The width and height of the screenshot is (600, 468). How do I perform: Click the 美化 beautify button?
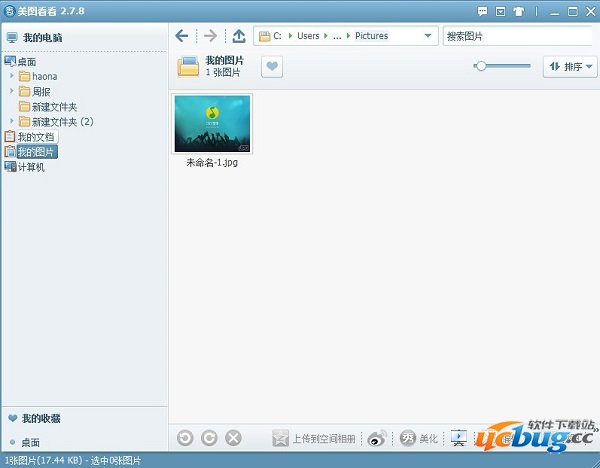419,438
